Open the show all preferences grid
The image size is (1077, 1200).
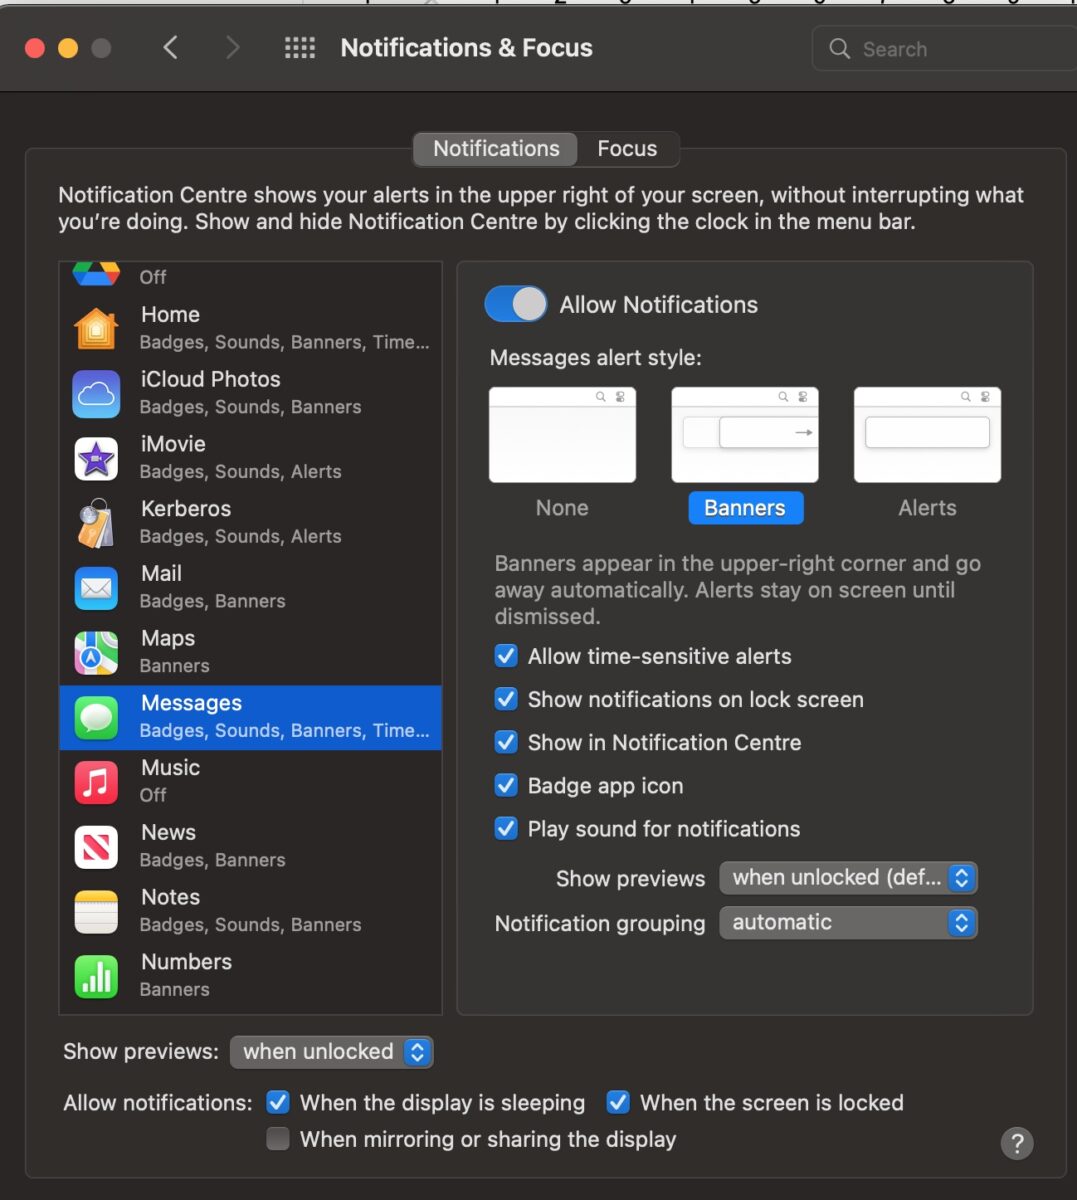coord(300,48)
